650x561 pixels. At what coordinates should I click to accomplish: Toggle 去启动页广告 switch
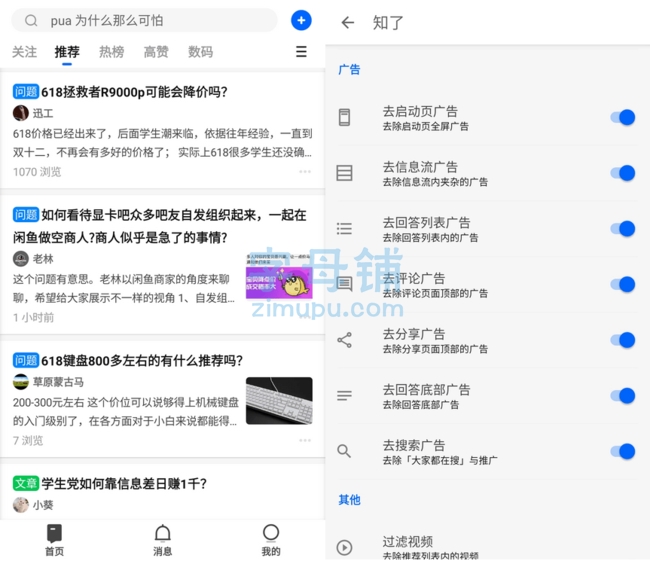[x=623, y=117]
